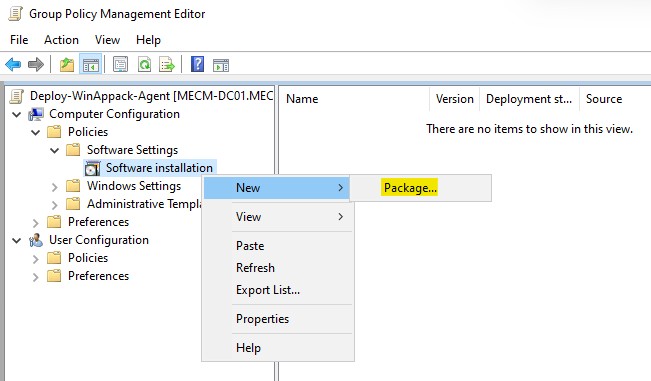Select the Software installation tree item

click(159, 168)
